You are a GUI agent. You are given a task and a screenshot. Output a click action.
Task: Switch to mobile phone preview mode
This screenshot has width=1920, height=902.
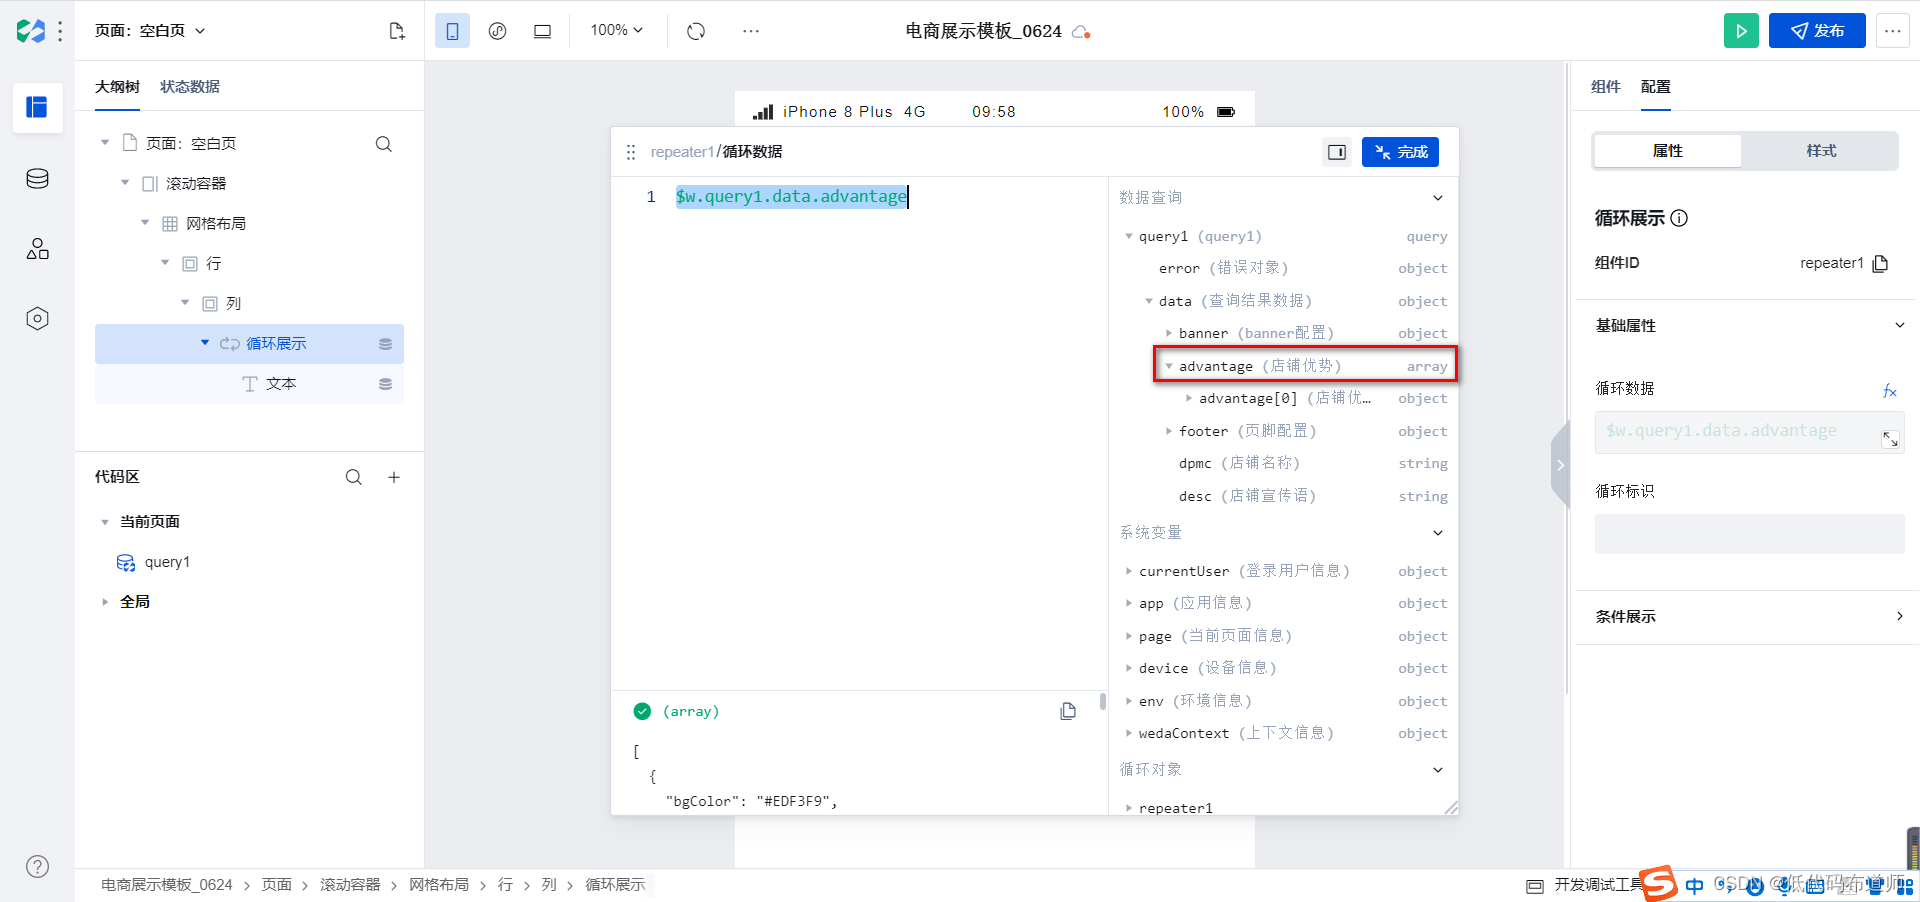(452, 31)
